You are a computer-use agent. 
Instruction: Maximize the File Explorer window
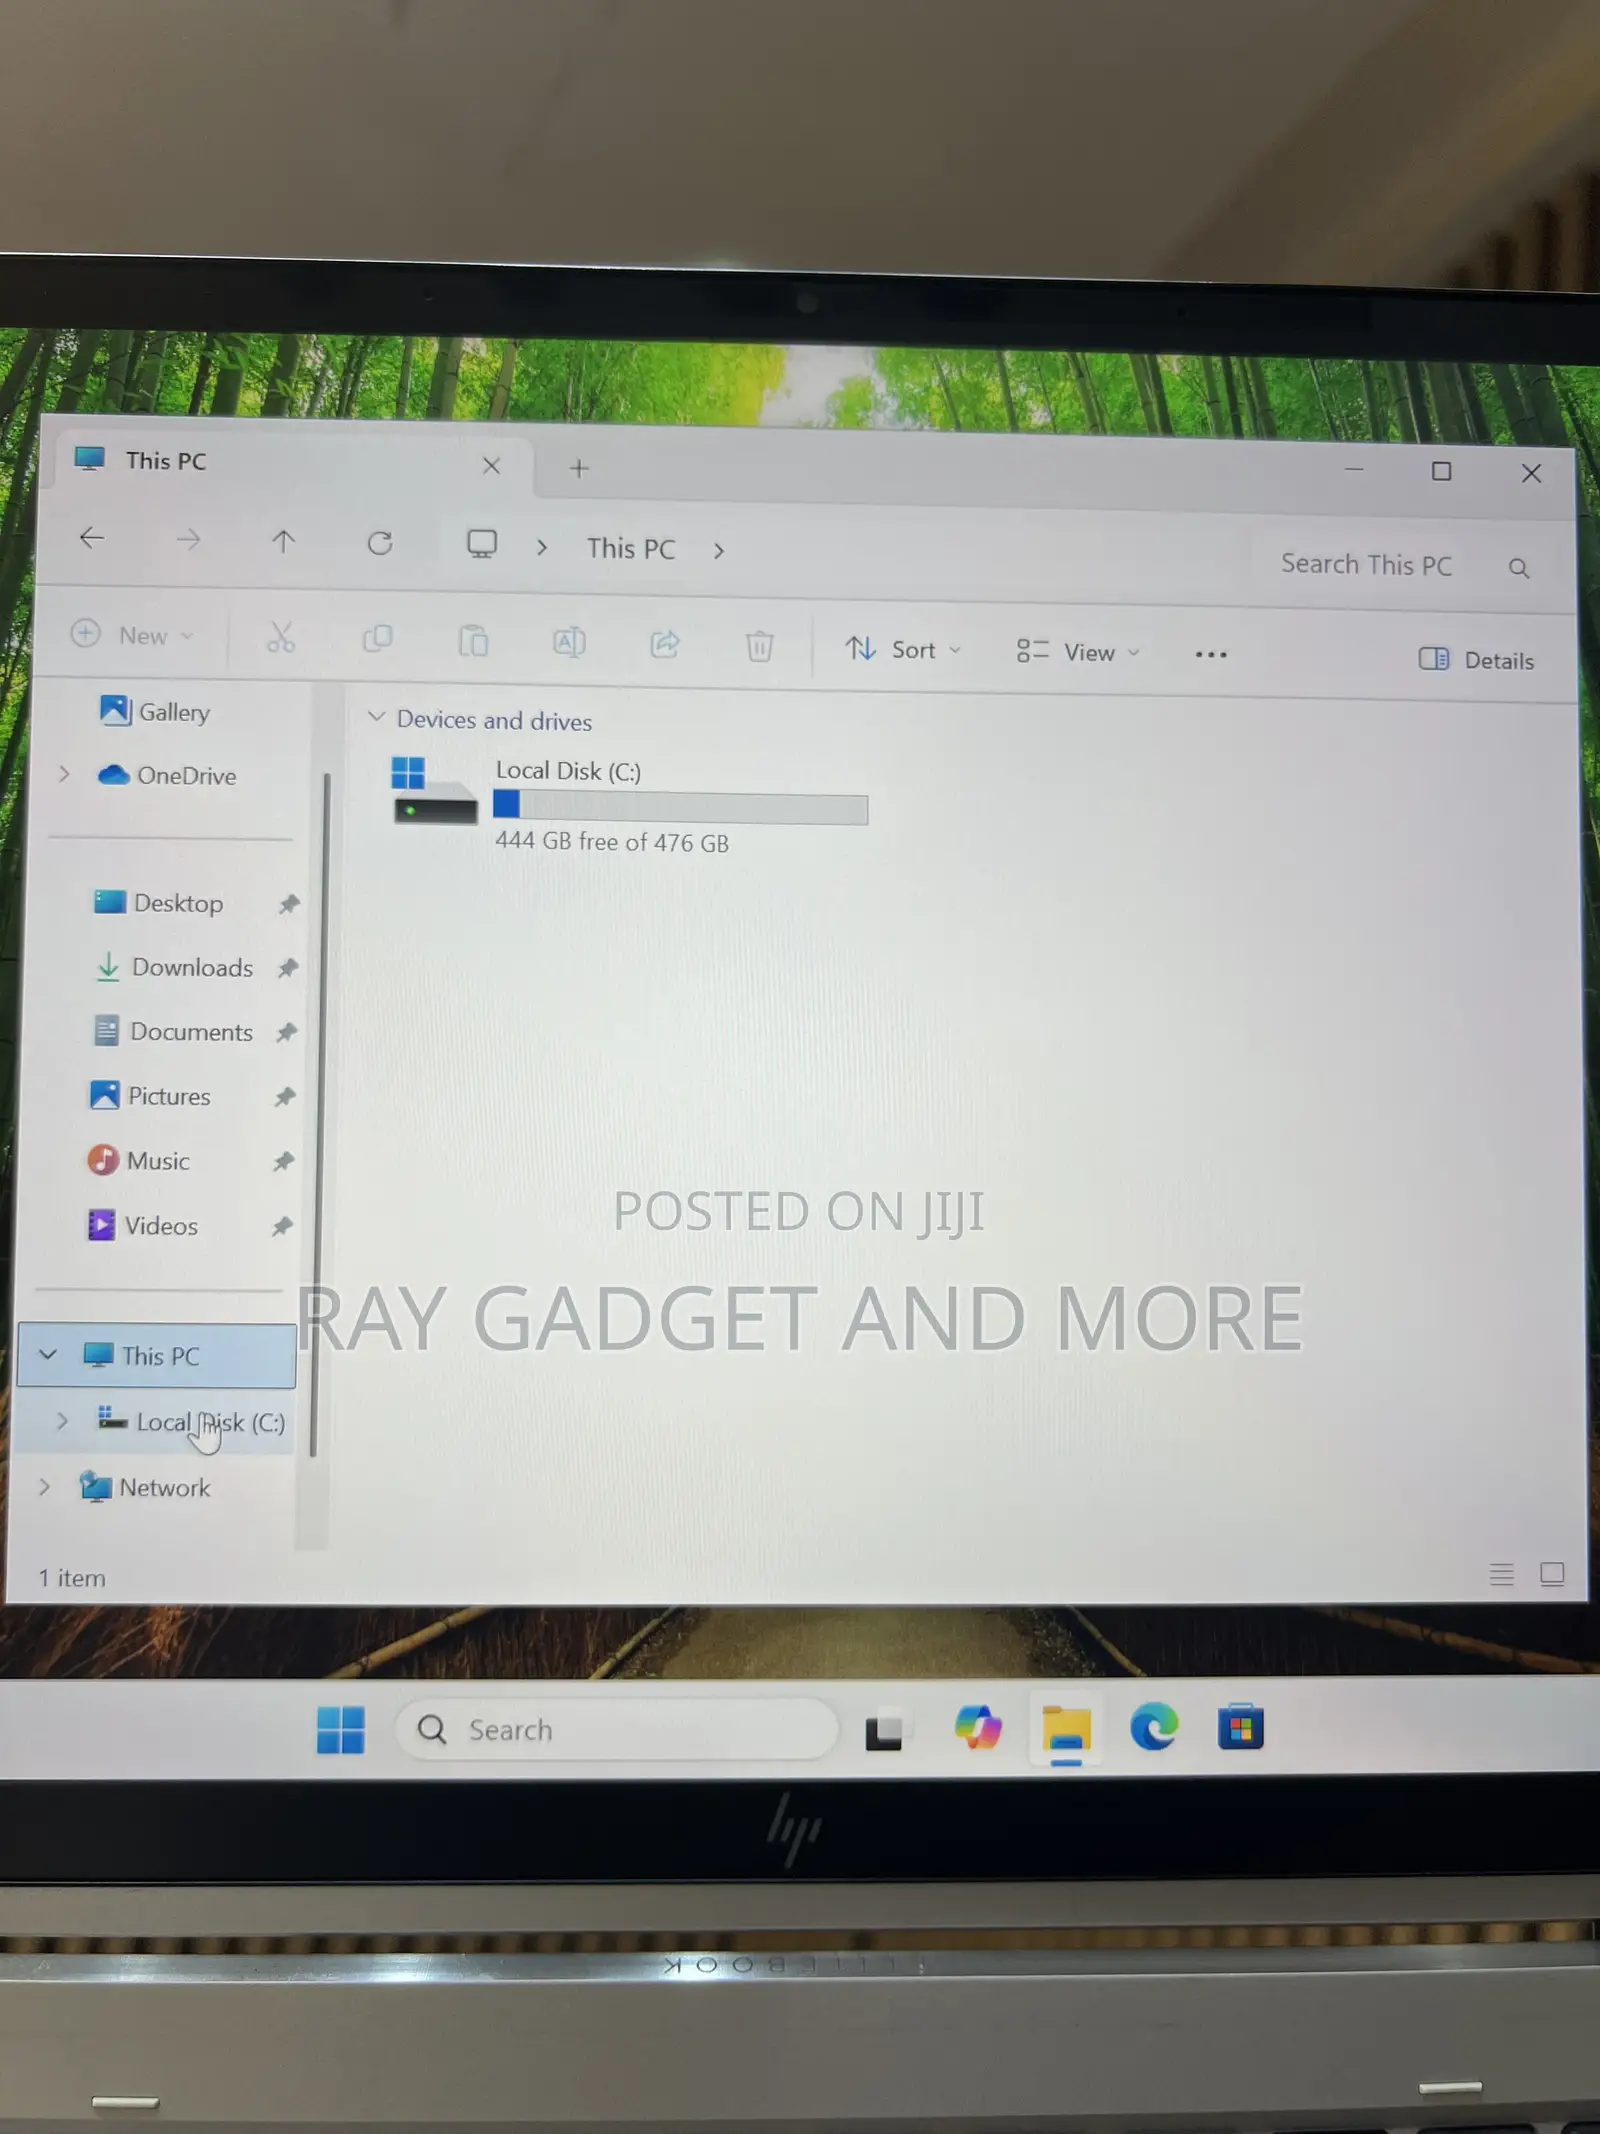coord(1441,472)
